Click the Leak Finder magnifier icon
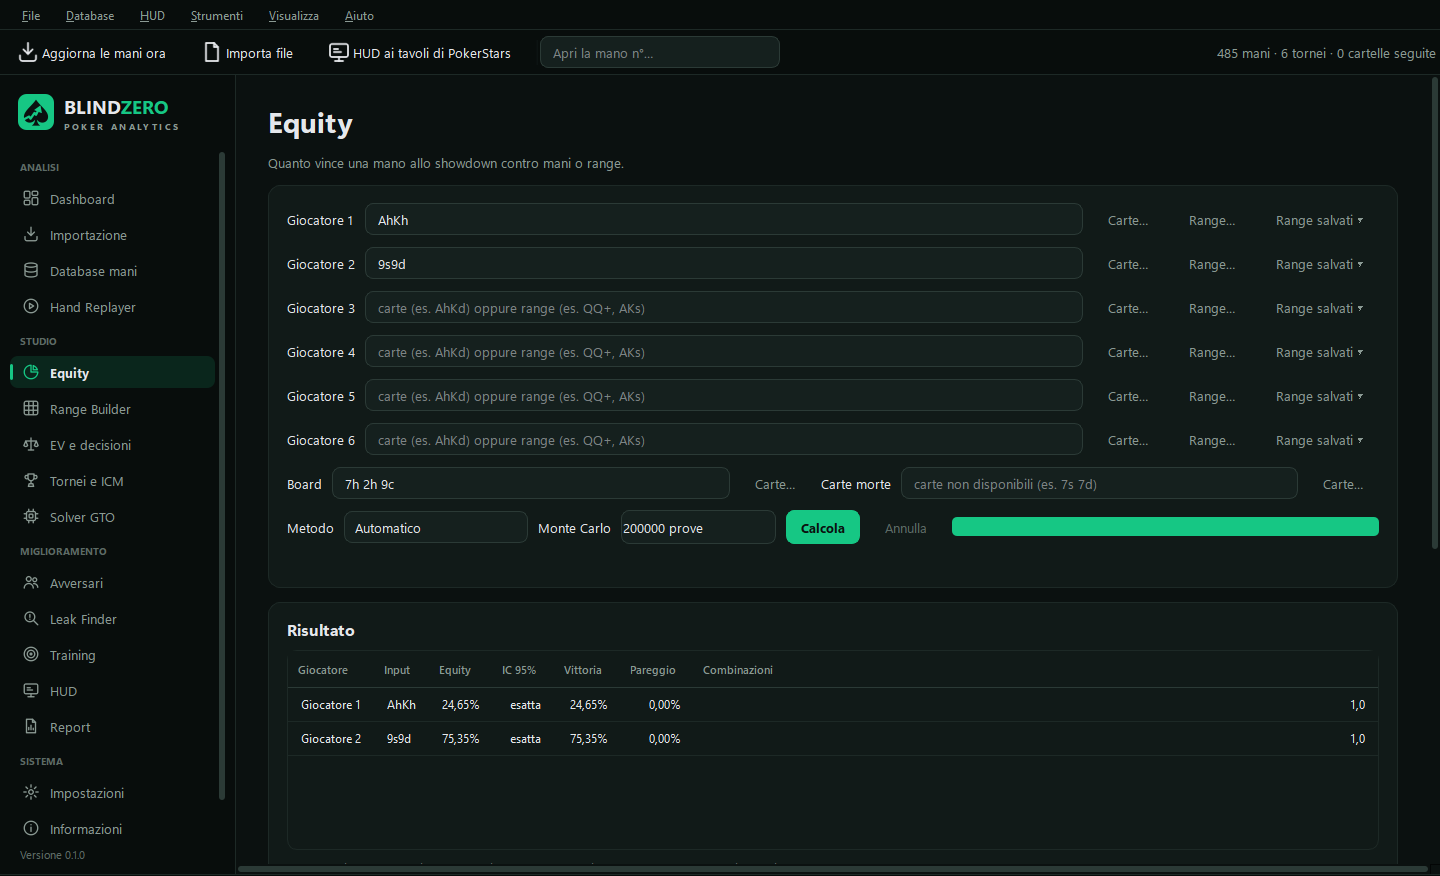The height and width of the screenshot is (876, 1440). click(31, 618)
